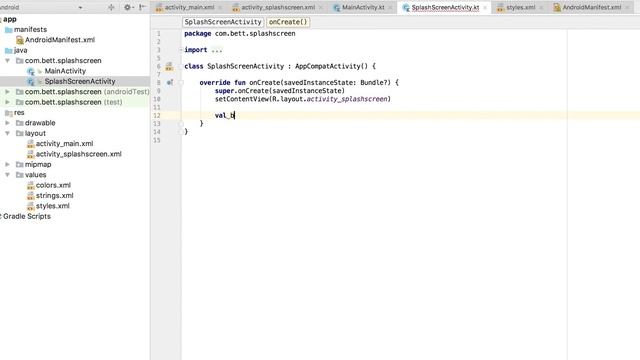Place cursor in 'val b' line

225,116
